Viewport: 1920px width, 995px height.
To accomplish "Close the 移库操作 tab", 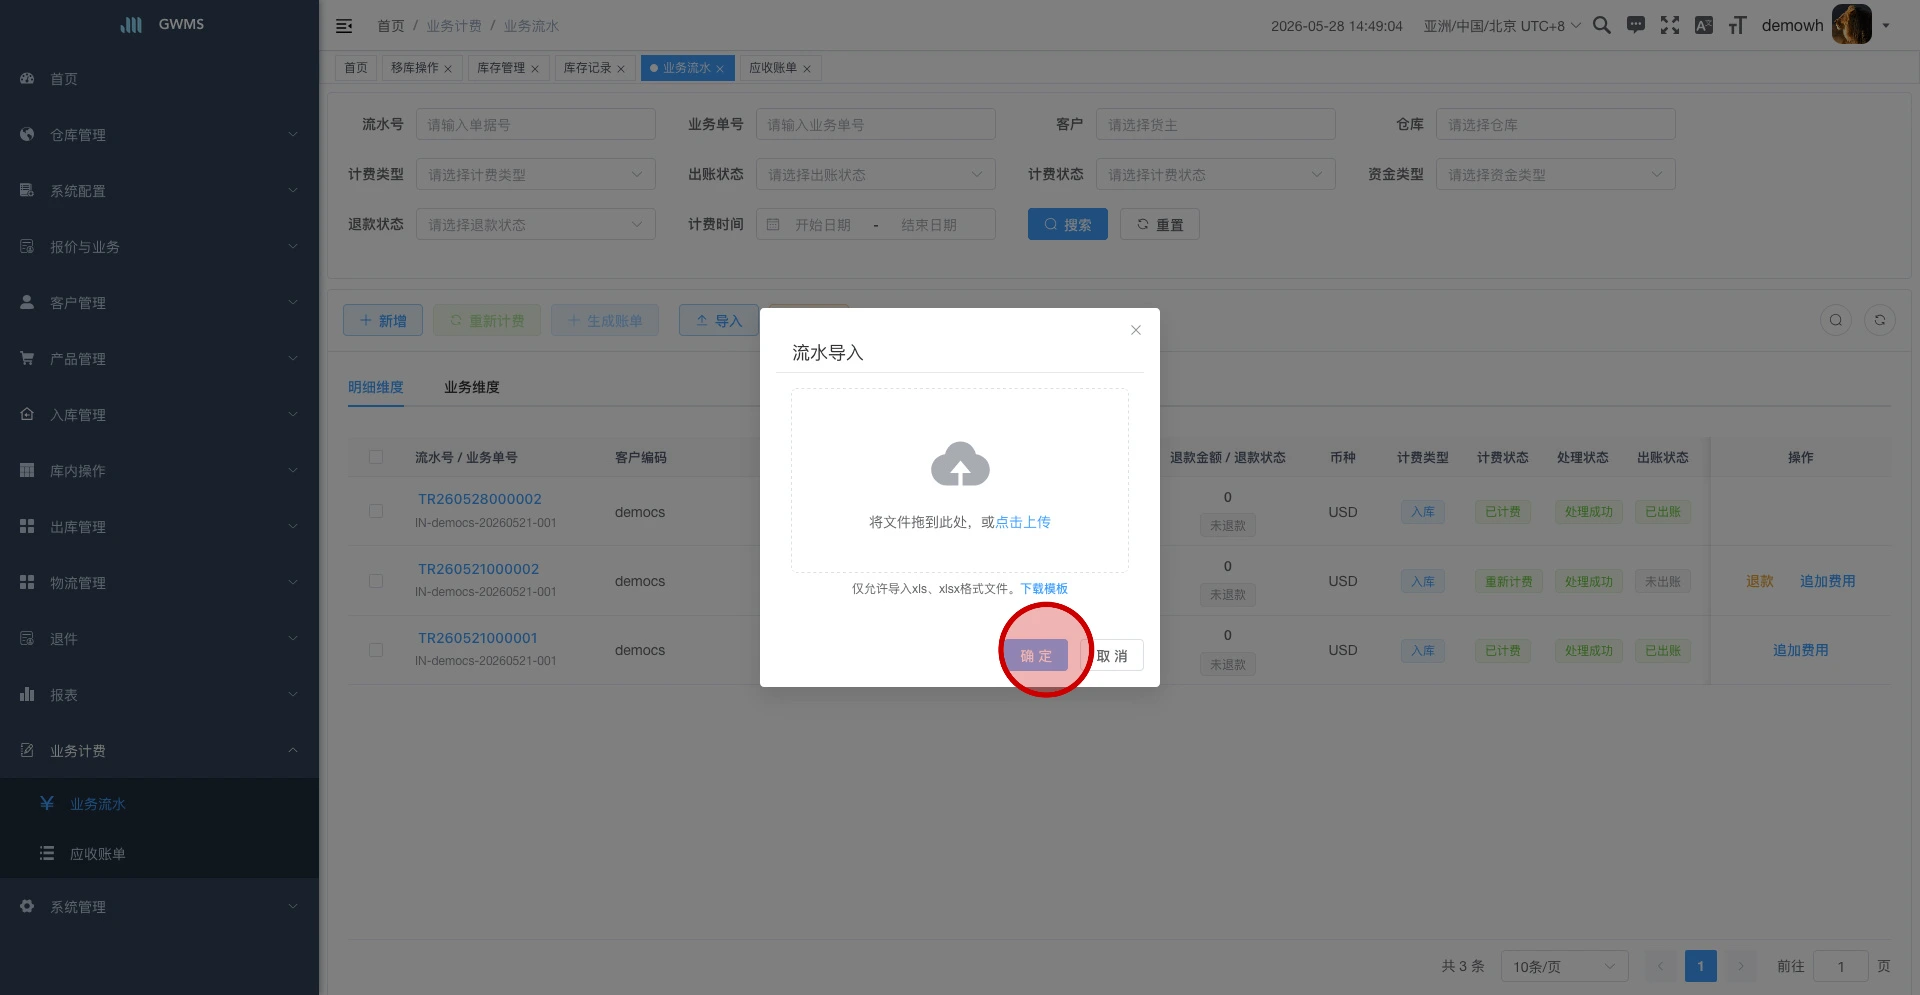I will 448,69.
